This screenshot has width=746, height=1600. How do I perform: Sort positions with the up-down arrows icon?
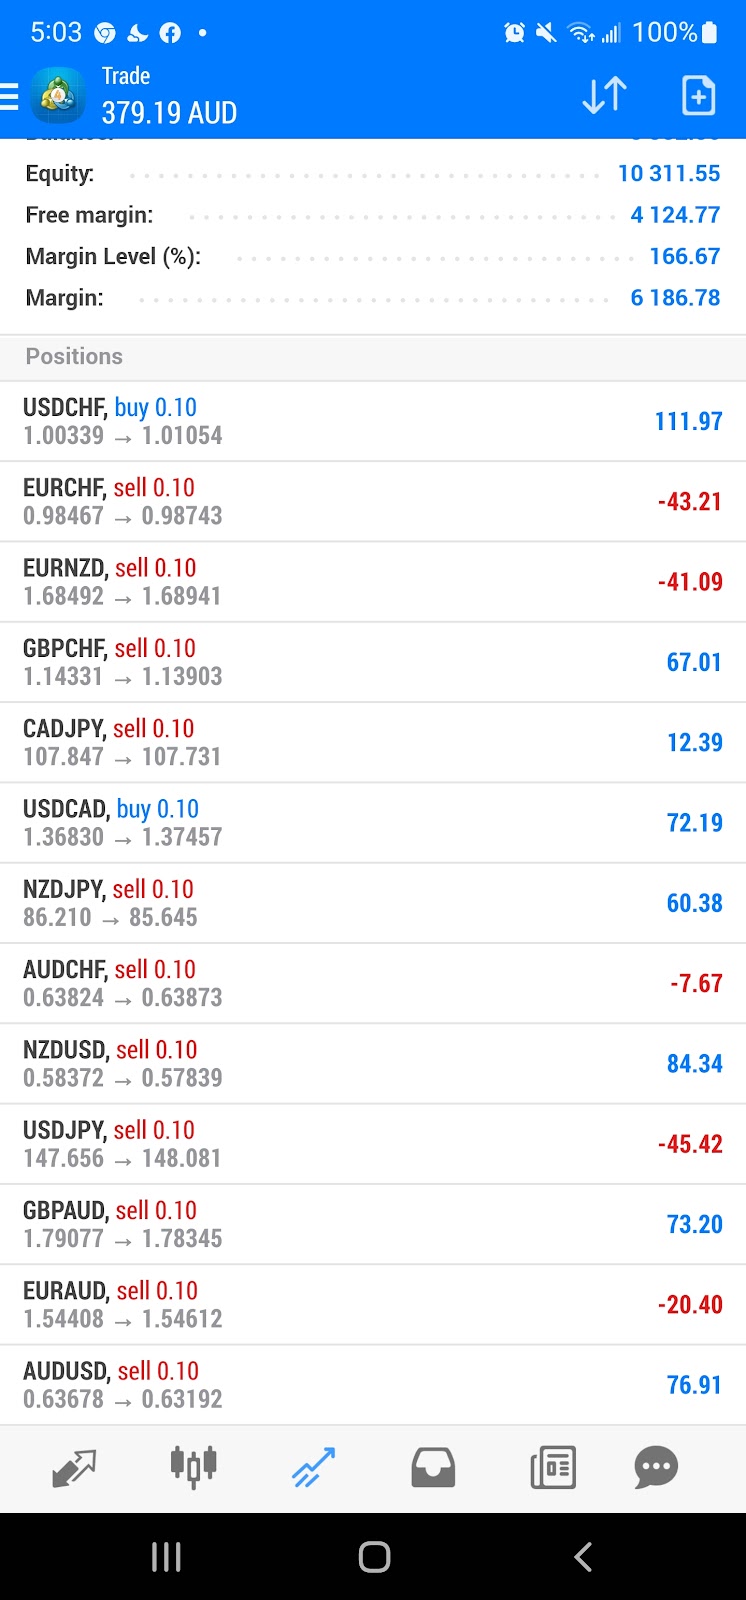pos(605,96)
